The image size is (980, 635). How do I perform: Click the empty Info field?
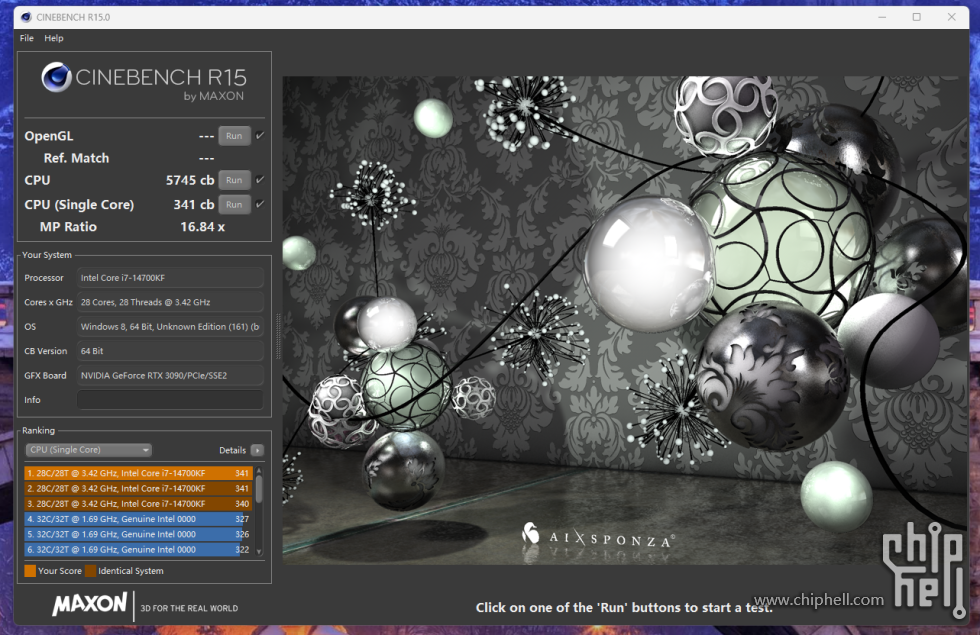click(170, 399)
